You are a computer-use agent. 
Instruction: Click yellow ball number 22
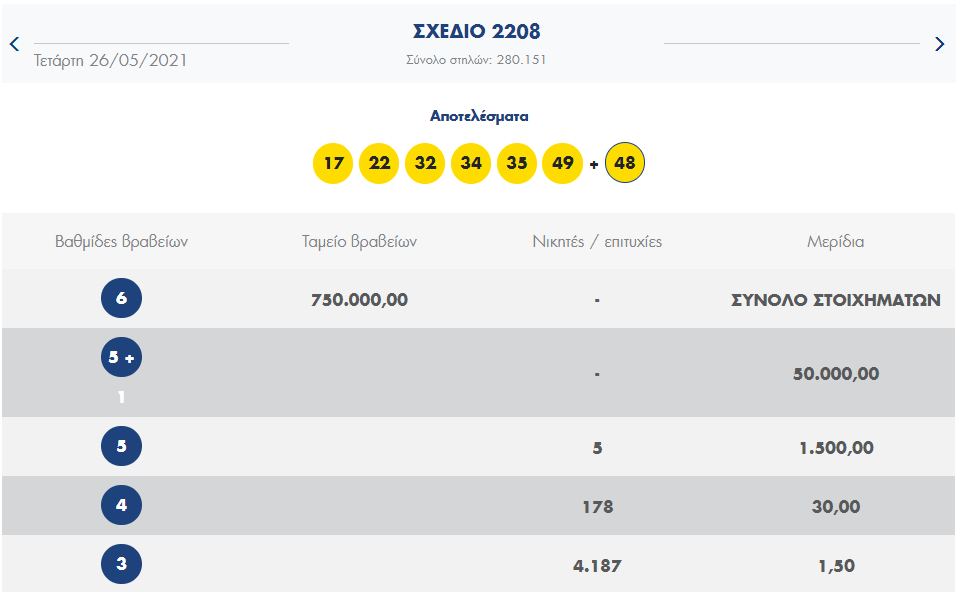379,163
